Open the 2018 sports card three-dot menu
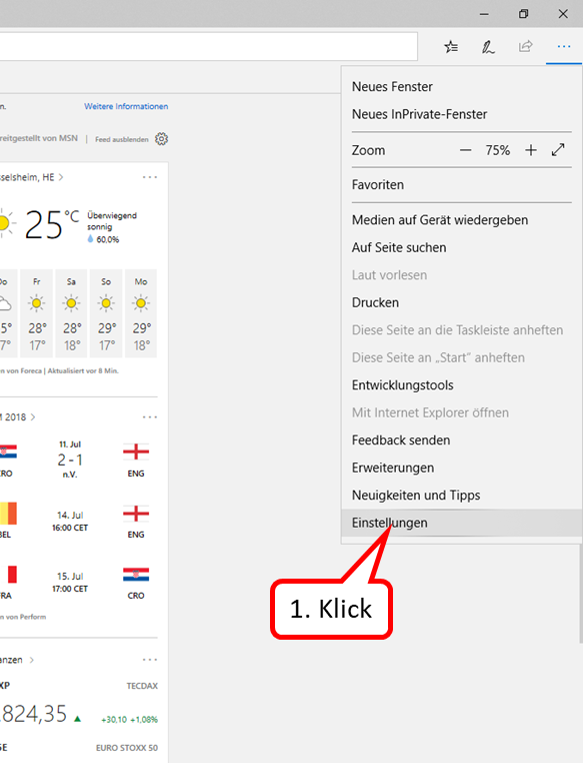This screenshot has width=583, height=763. [150, 417]
